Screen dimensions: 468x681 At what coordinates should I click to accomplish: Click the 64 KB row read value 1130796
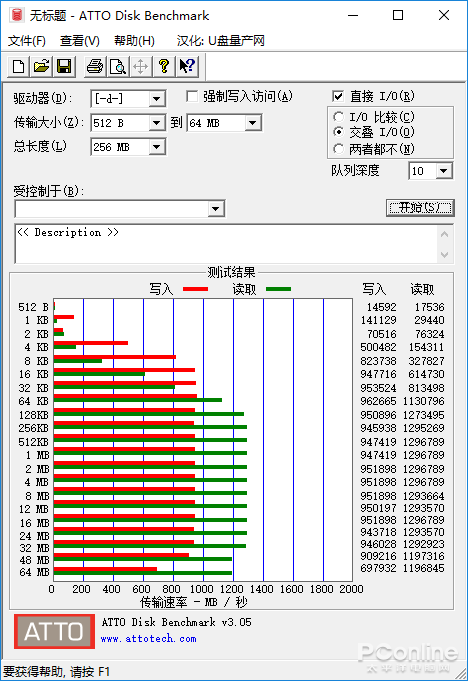coord(424,401)
